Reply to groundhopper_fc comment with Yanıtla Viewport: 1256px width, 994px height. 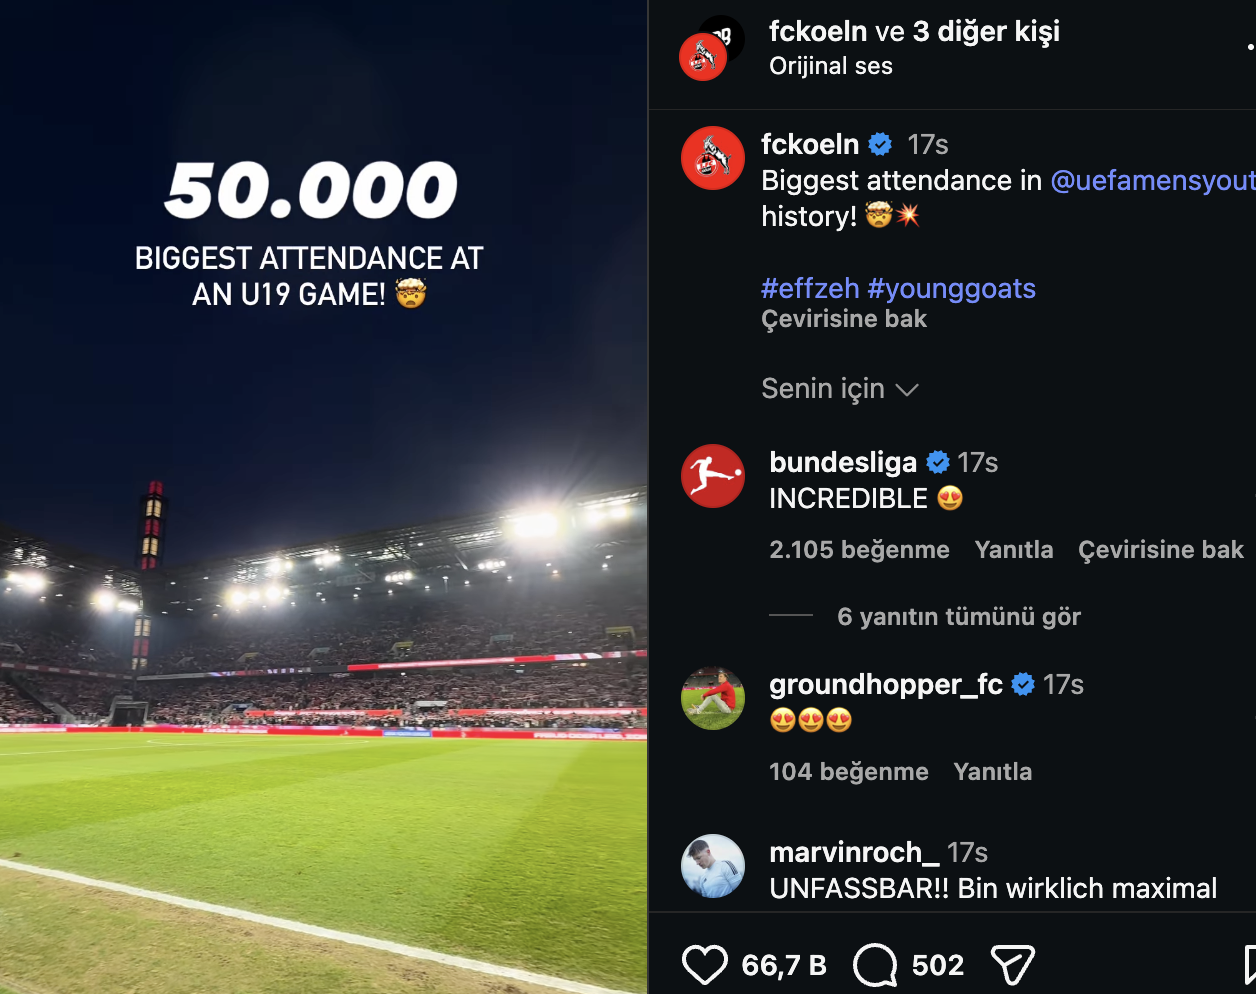[993, 771]
